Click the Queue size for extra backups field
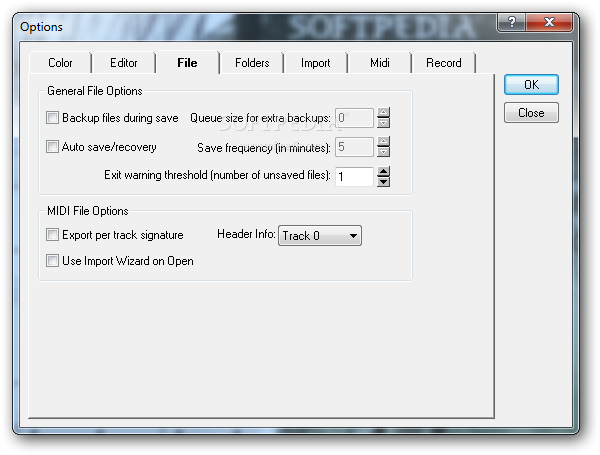 click(x=354, y=118)
